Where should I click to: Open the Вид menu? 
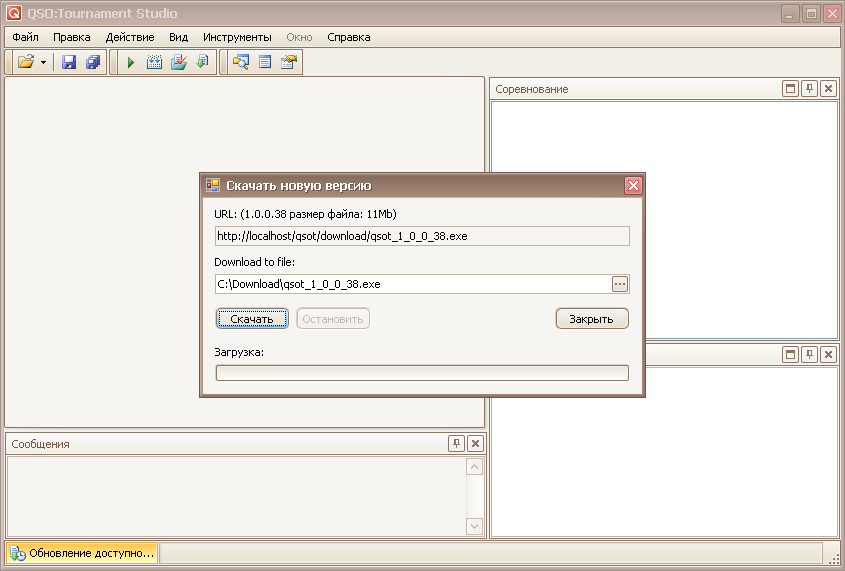coord(178,37)
